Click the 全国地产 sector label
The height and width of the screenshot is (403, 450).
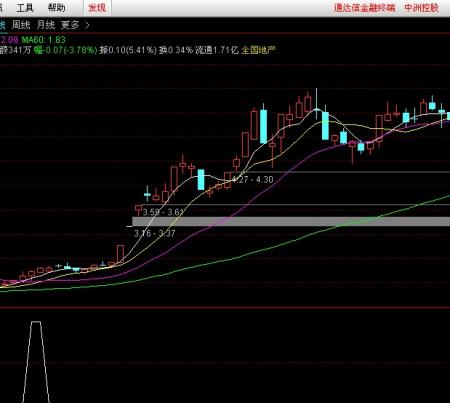tap(258, 50)
